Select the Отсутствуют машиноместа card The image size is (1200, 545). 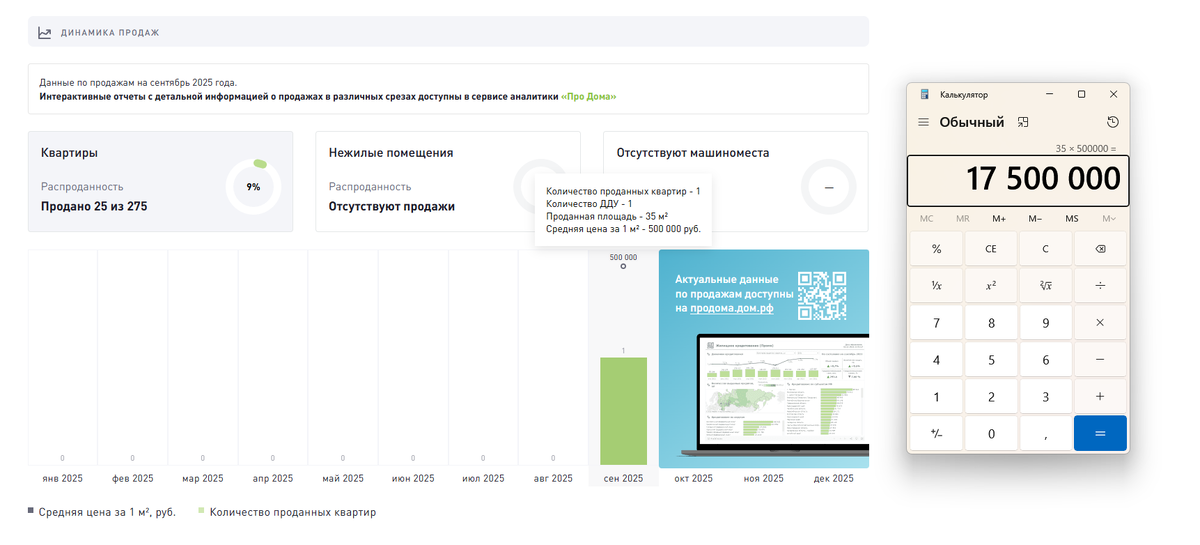tap(736, 181)
